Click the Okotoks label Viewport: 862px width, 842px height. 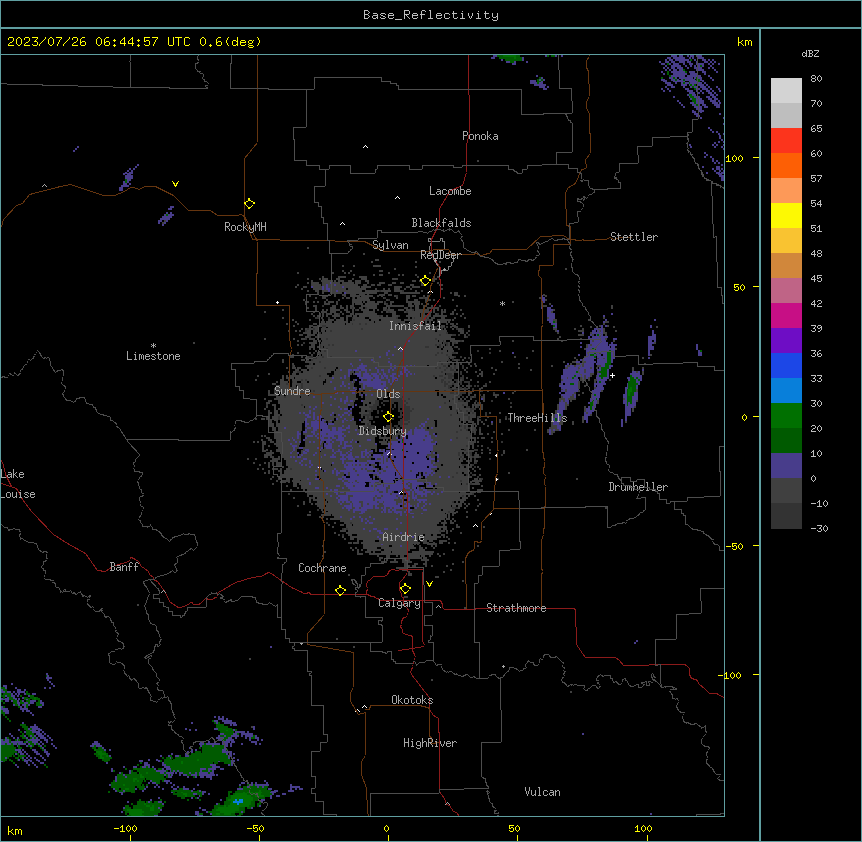pos(412,700)
